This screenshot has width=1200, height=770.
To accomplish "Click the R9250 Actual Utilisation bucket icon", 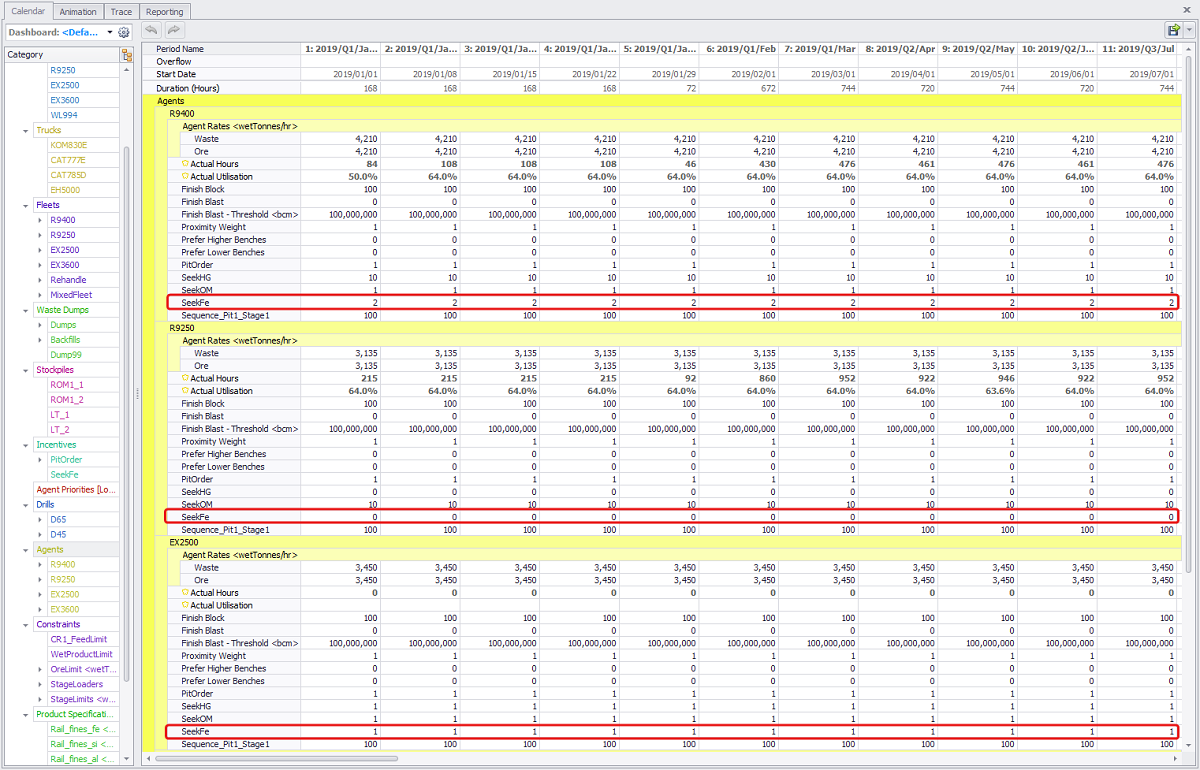I will point(185,391).
